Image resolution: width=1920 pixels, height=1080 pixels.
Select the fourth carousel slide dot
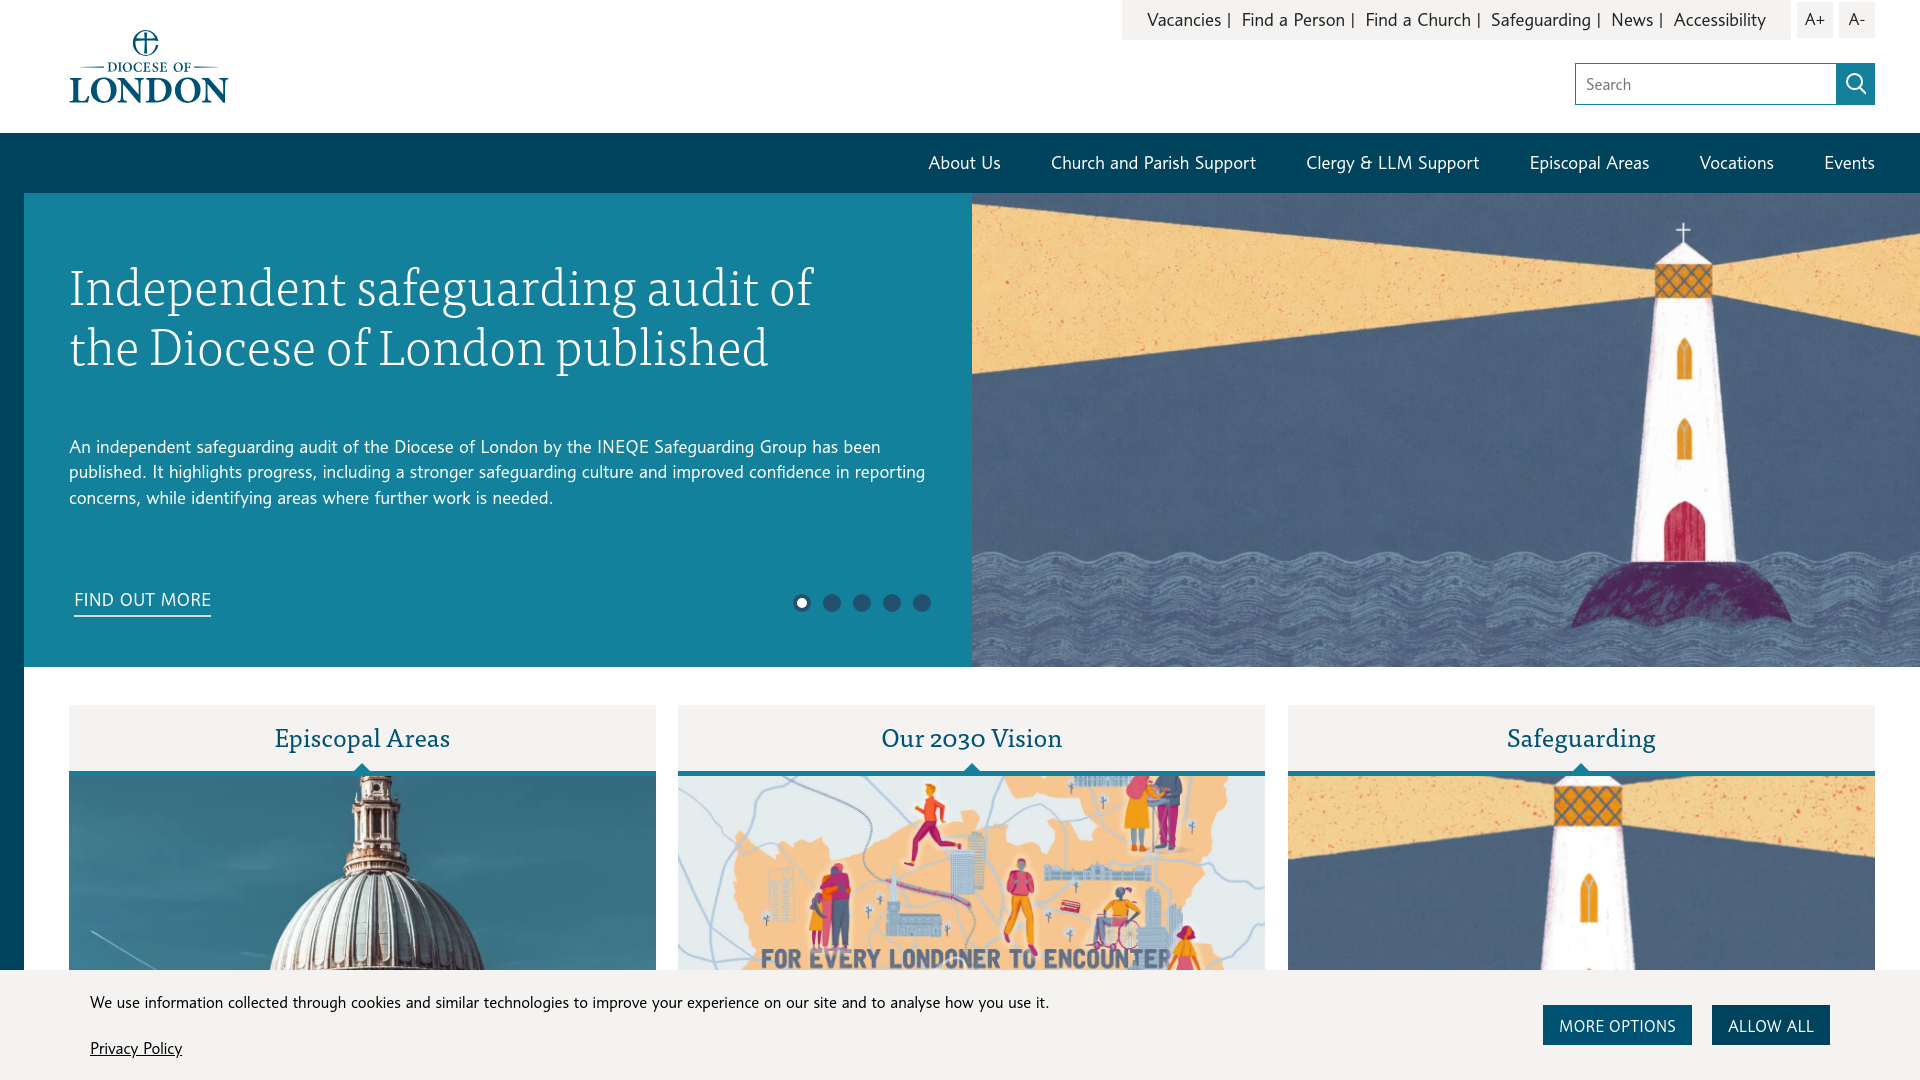pos(892,603)
